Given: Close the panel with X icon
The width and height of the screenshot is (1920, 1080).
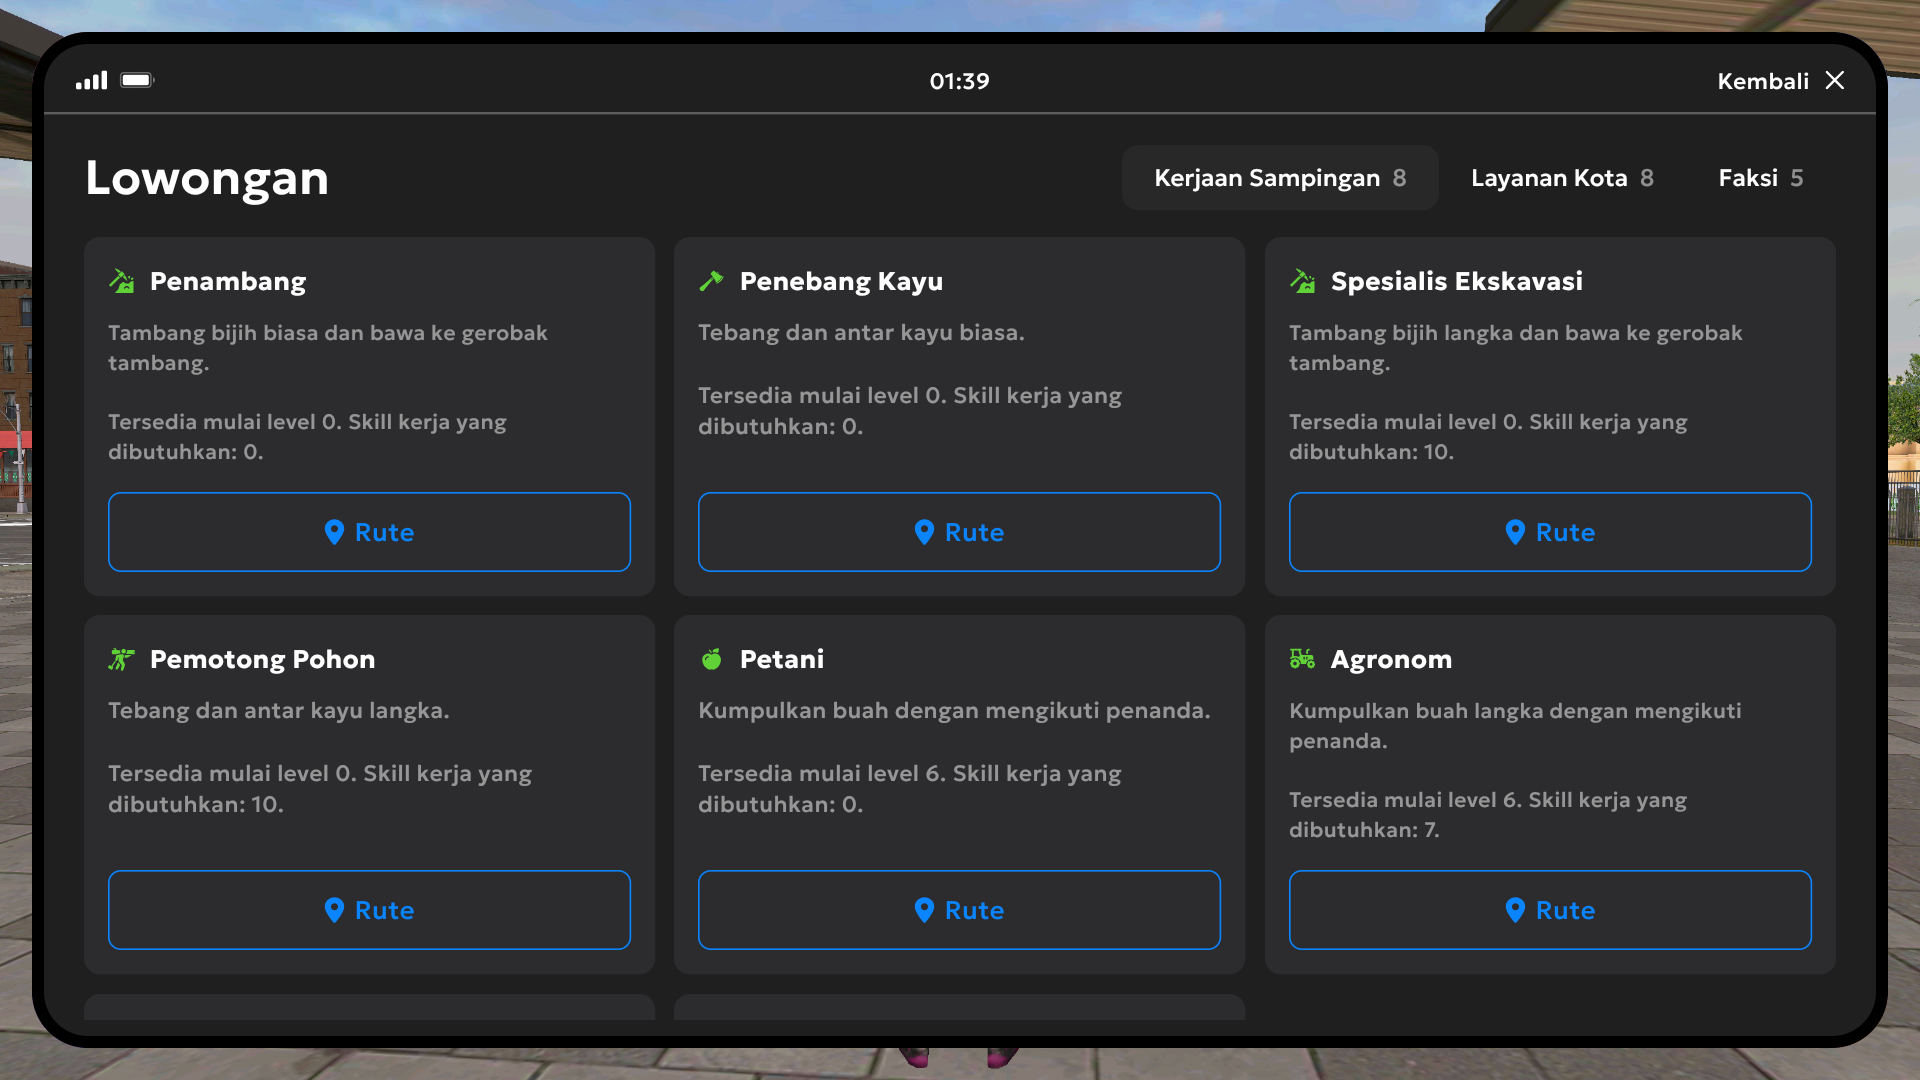Looking at the screenshot, I should click(1834, 81).
